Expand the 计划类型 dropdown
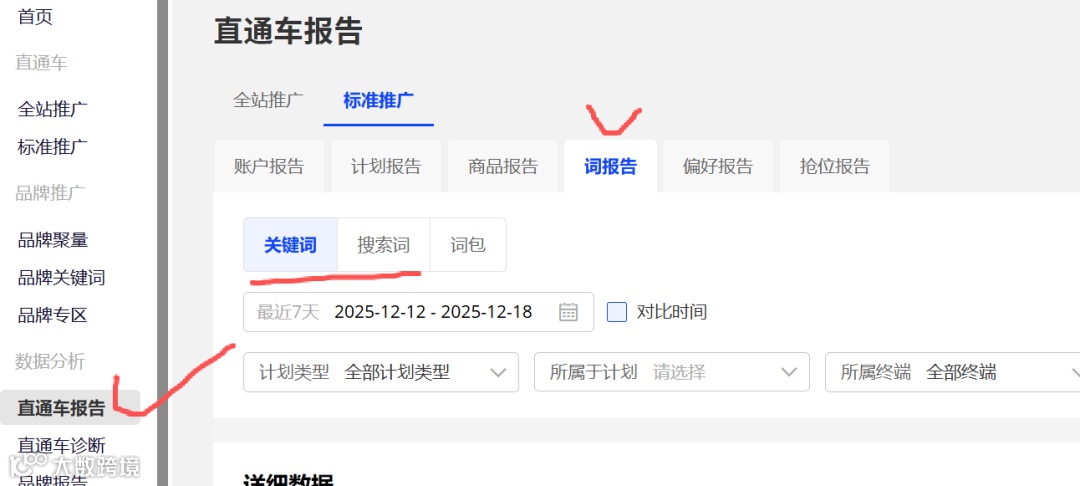 (381, 372)
